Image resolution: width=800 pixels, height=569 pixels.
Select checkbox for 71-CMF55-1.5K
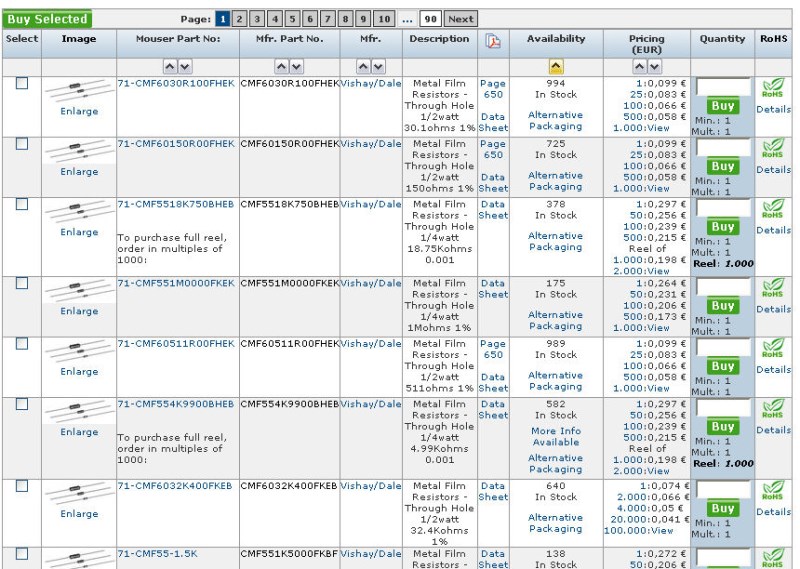(22, 554)
